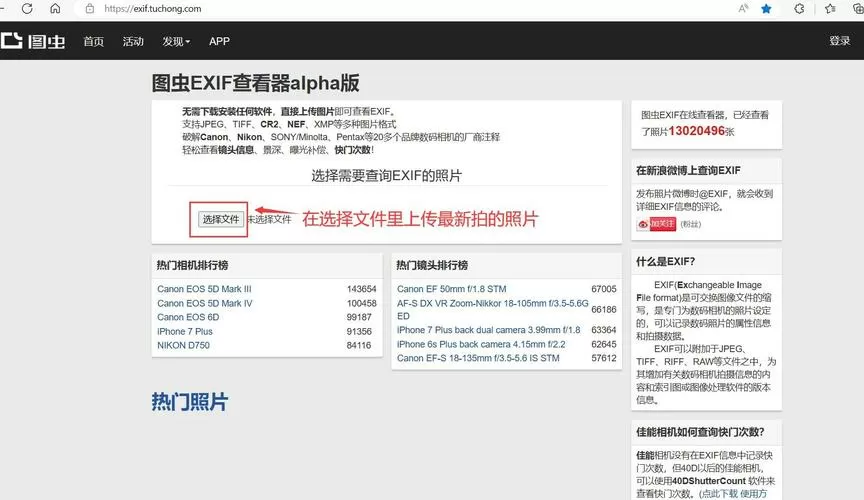Toggle the blue favorite star icon
The width and height of the screenshot is (864, 500).
(766, 9)
